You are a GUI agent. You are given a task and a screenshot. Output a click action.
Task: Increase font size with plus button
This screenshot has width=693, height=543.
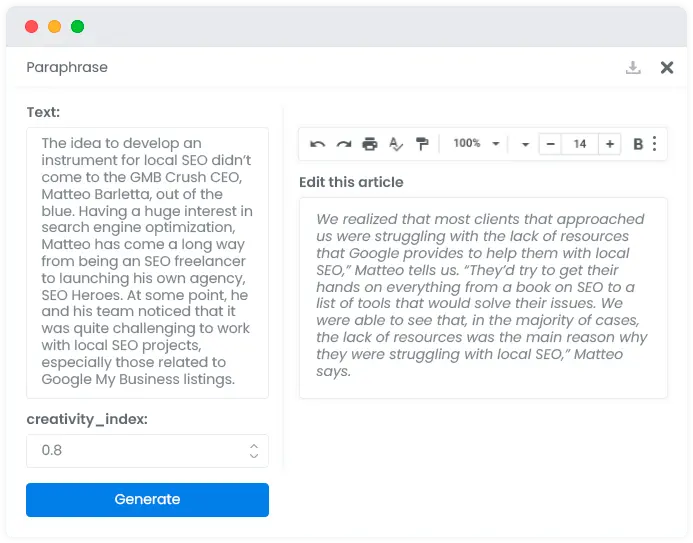pyautogui.click(x=610, y=144)
